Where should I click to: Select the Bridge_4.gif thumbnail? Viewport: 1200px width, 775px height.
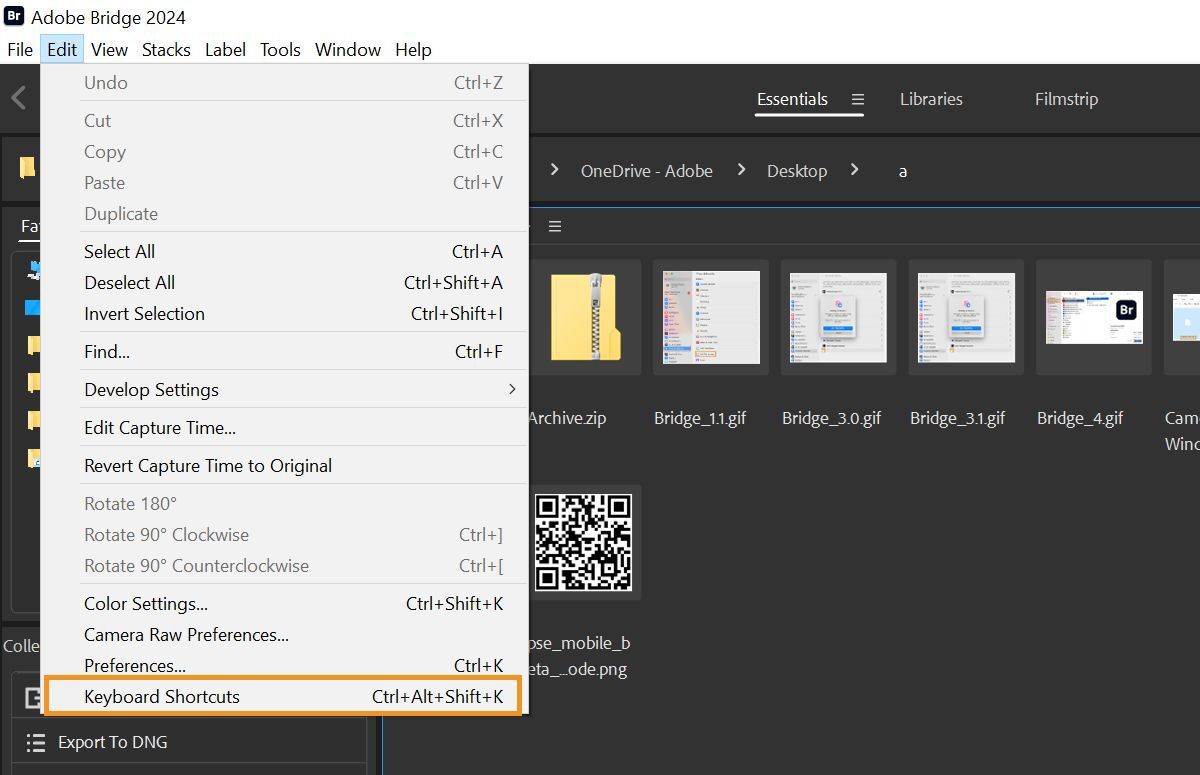[x=1094, y=317]
